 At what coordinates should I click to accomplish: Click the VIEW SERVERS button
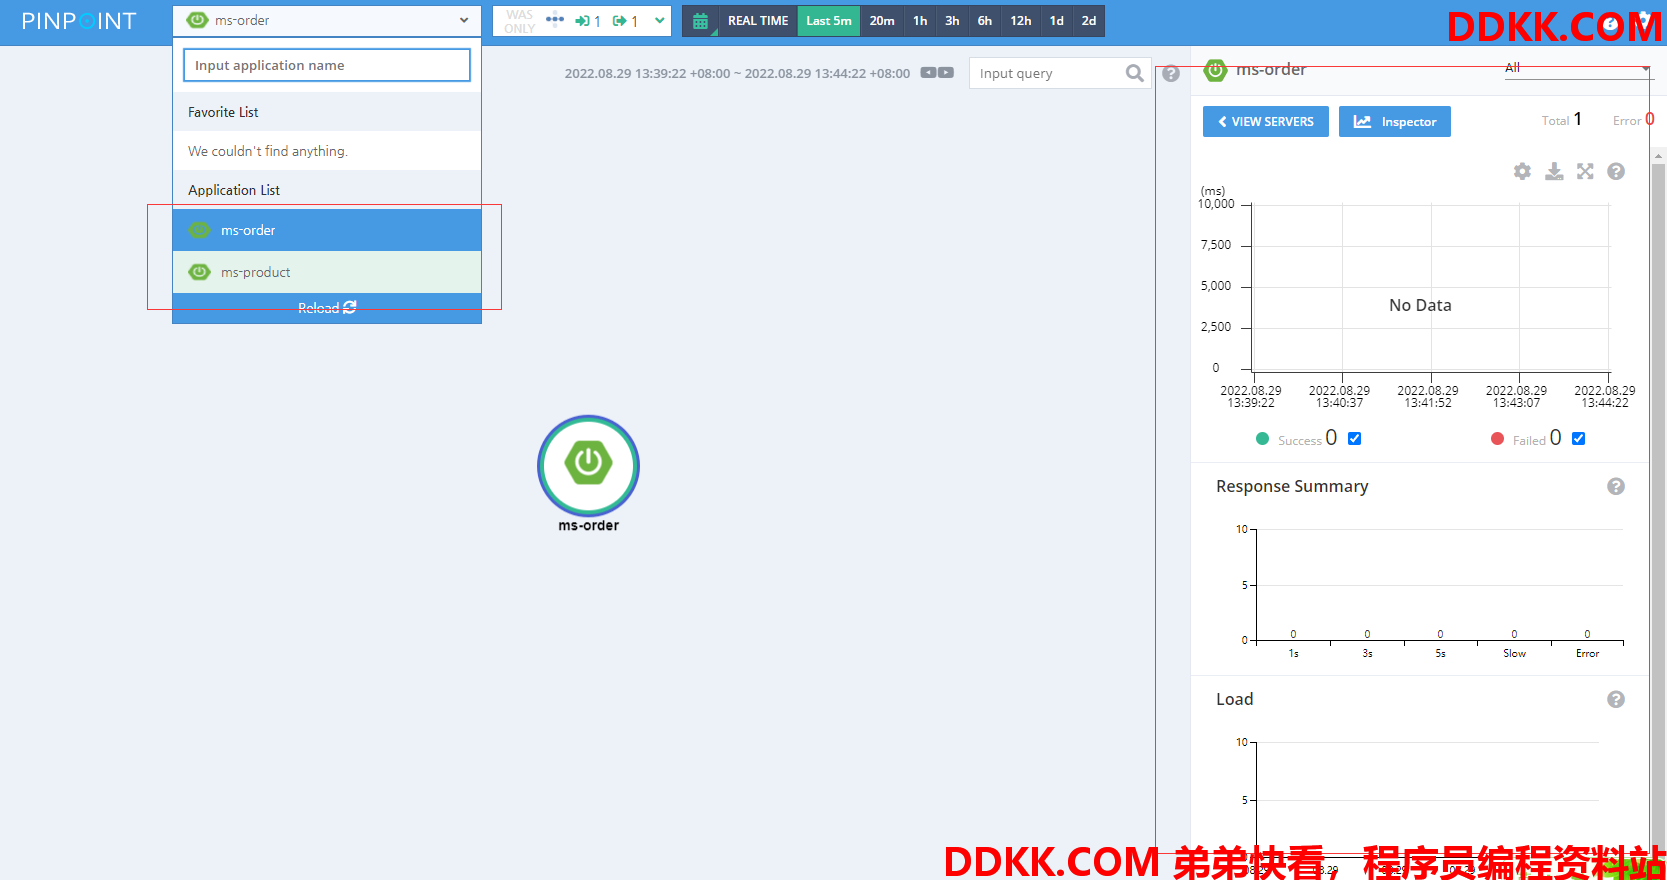1265,122
